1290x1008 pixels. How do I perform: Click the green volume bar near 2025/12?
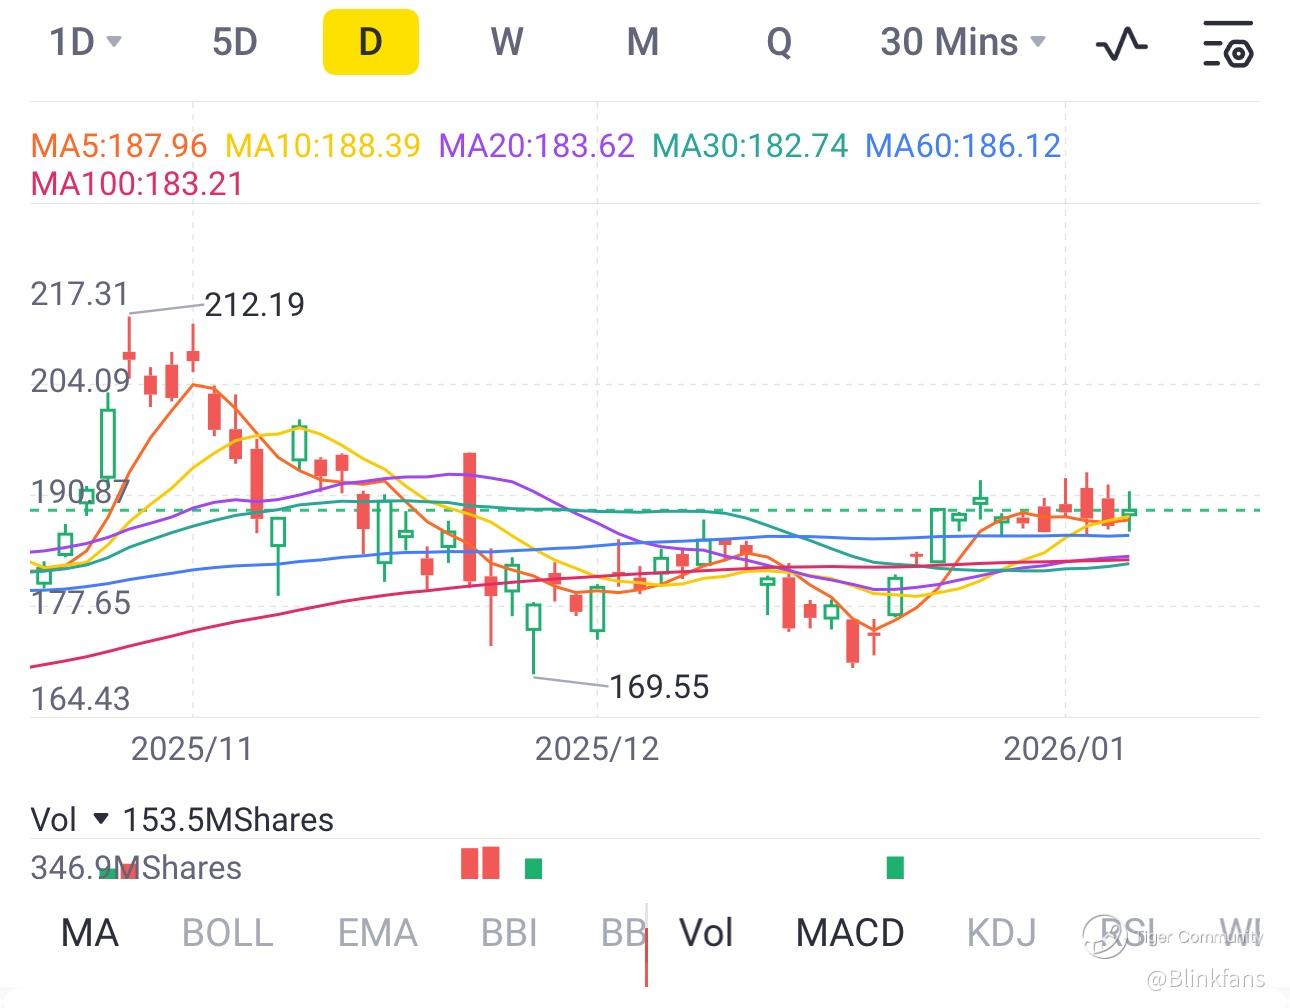tap(533, 868)
